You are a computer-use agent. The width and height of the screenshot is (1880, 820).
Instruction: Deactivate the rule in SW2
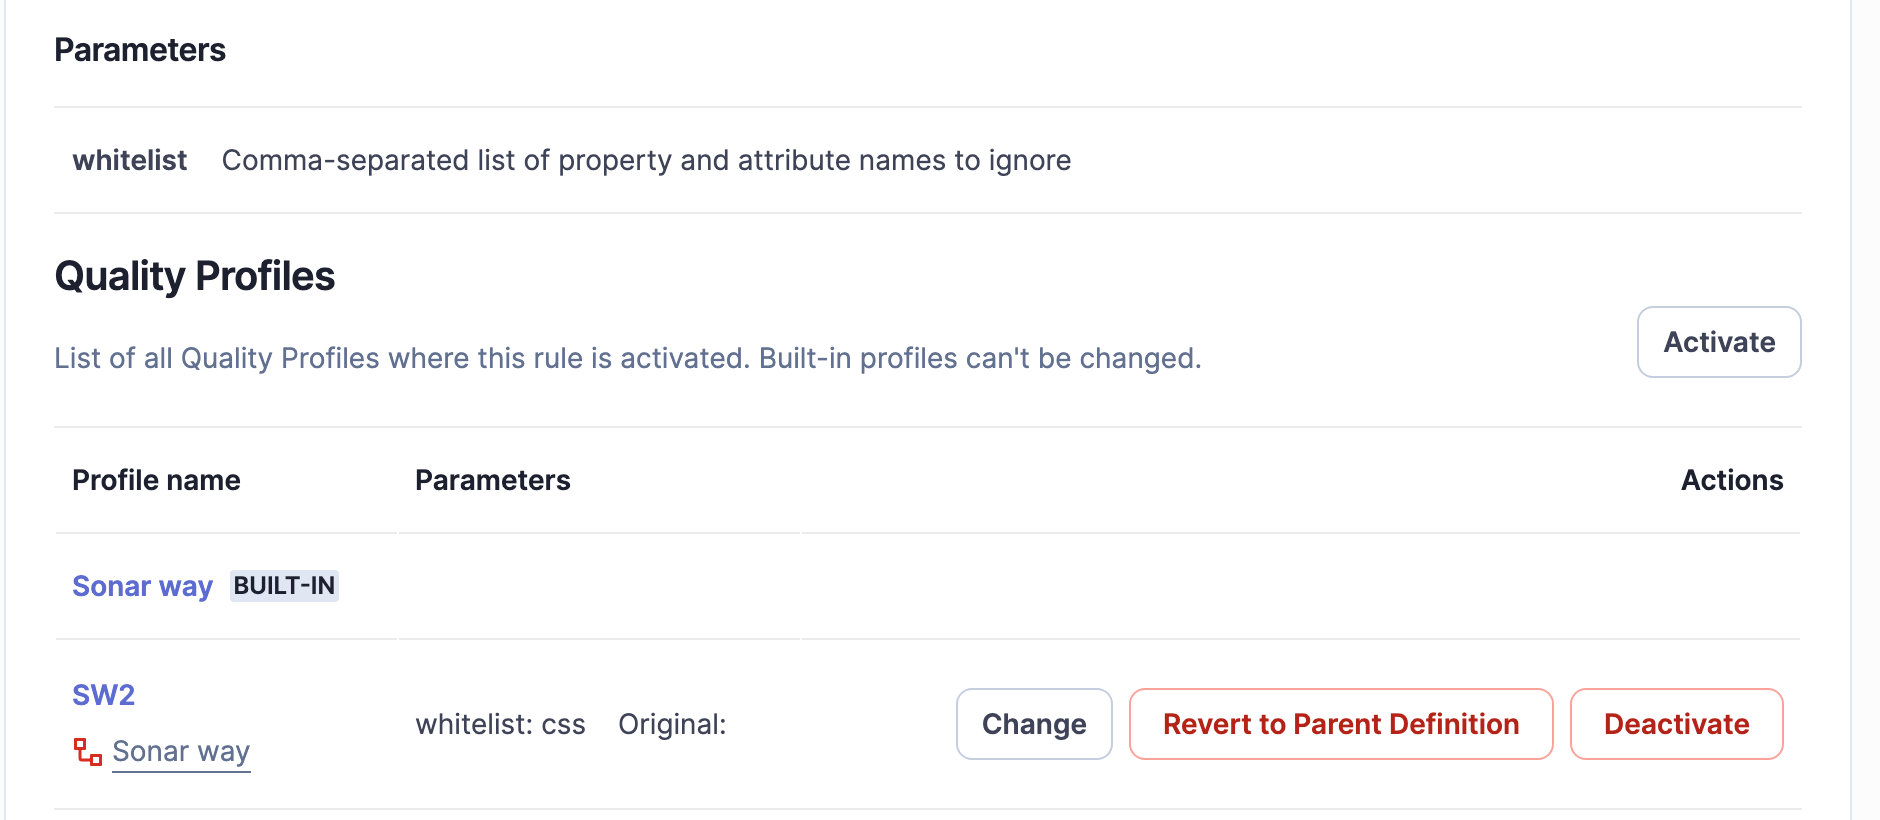click(1676, 724)
